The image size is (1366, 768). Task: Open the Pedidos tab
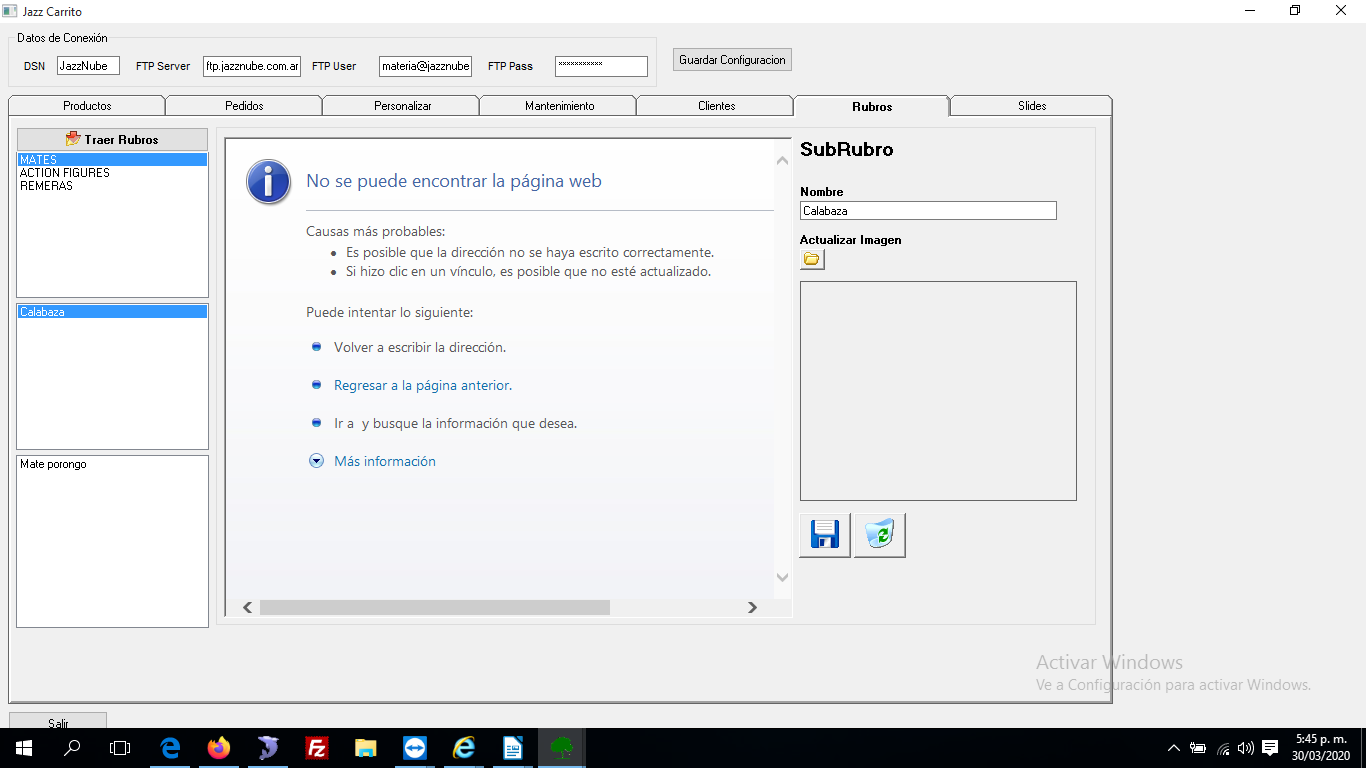click(244, 106)
